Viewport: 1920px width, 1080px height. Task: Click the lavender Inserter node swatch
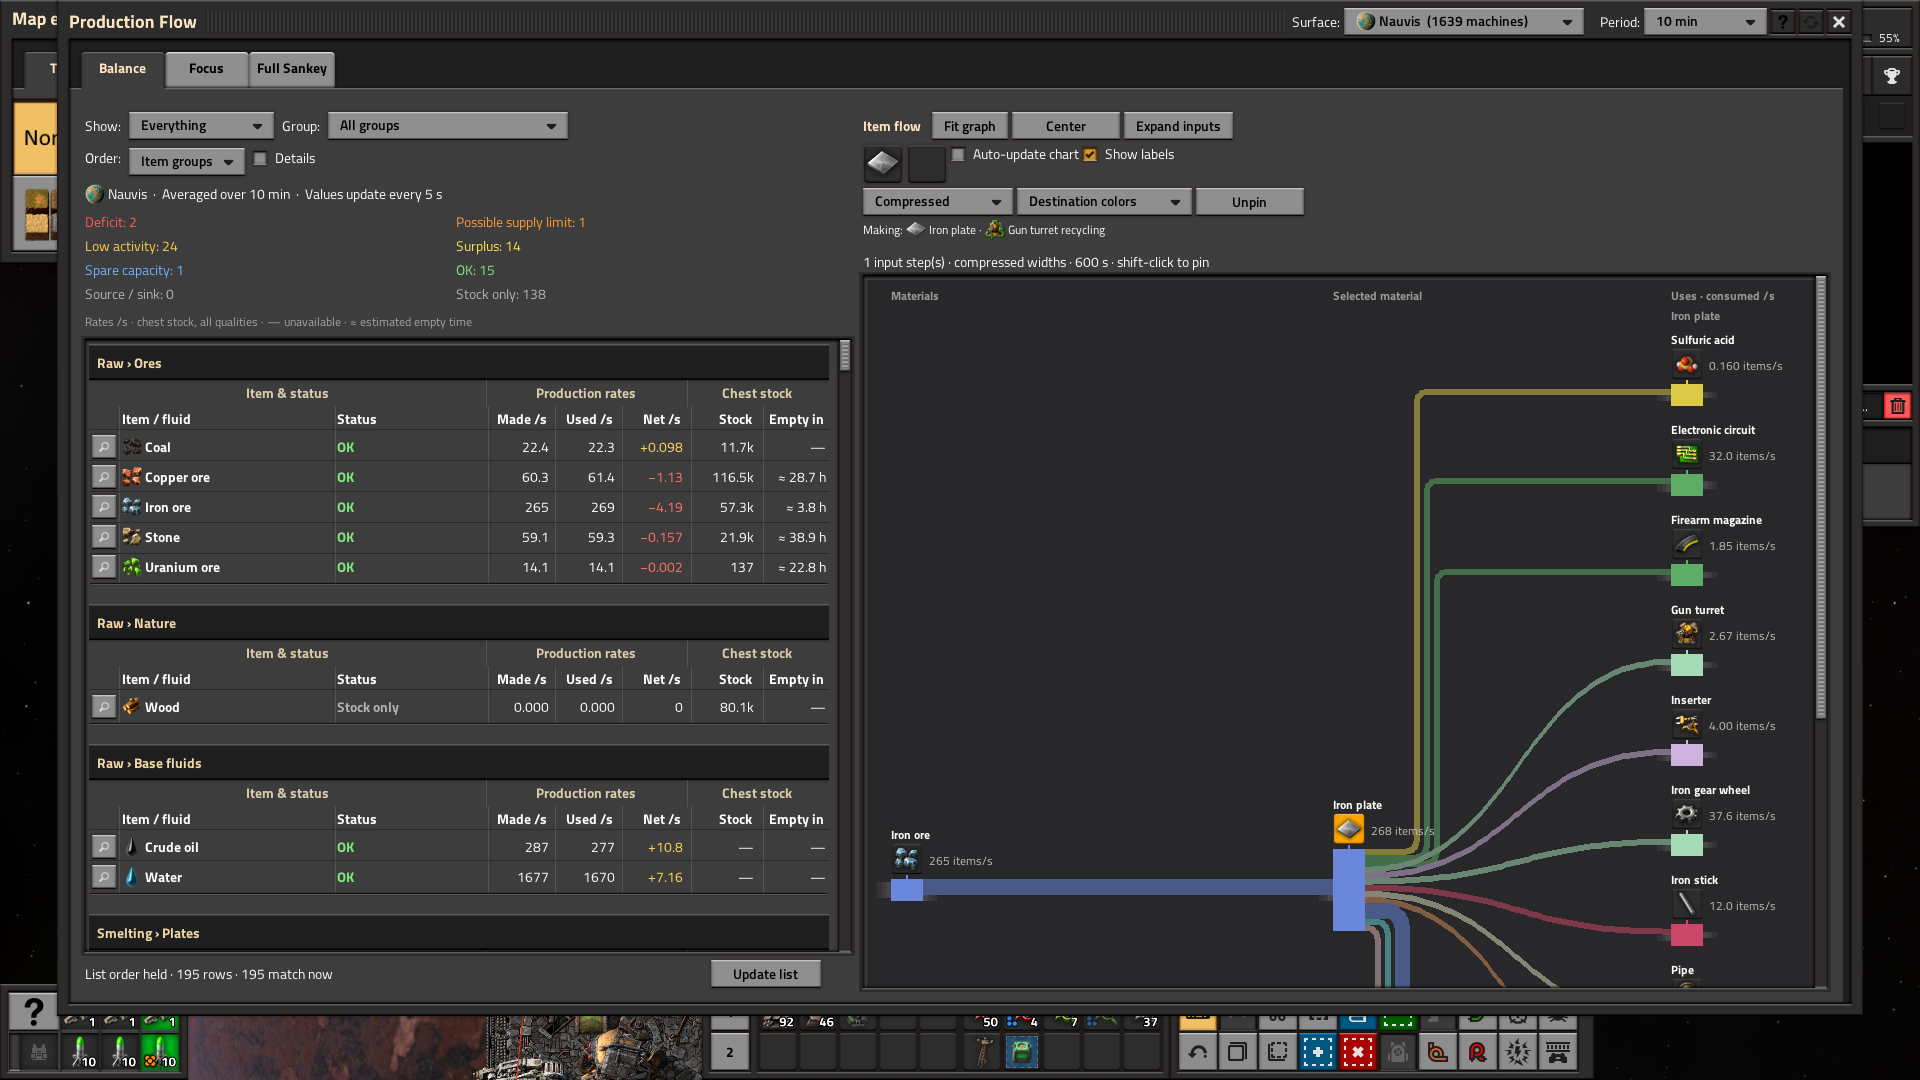[1687, 755]
